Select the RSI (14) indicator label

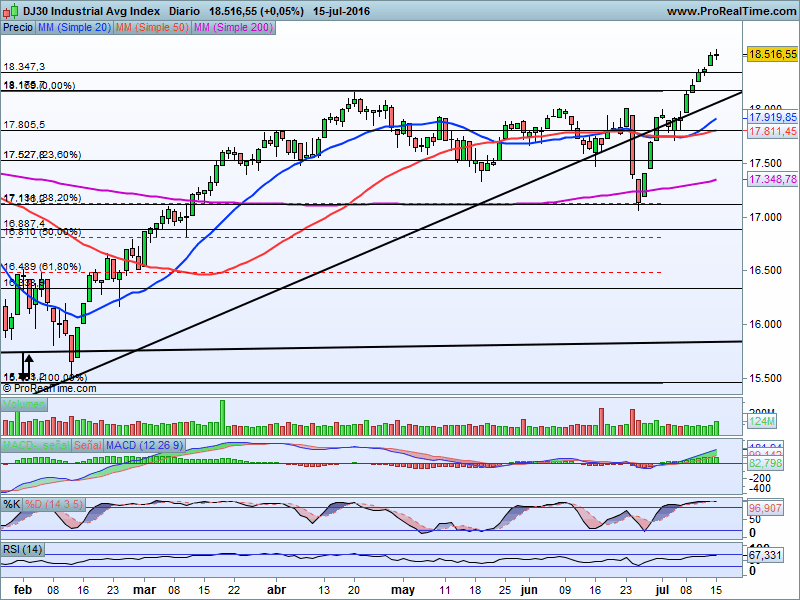22,549
